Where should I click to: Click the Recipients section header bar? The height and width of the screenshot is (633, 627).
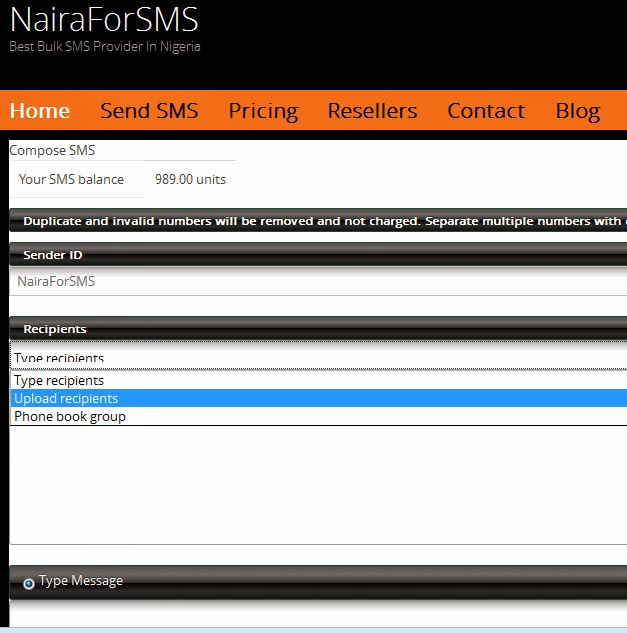(318, 329)
